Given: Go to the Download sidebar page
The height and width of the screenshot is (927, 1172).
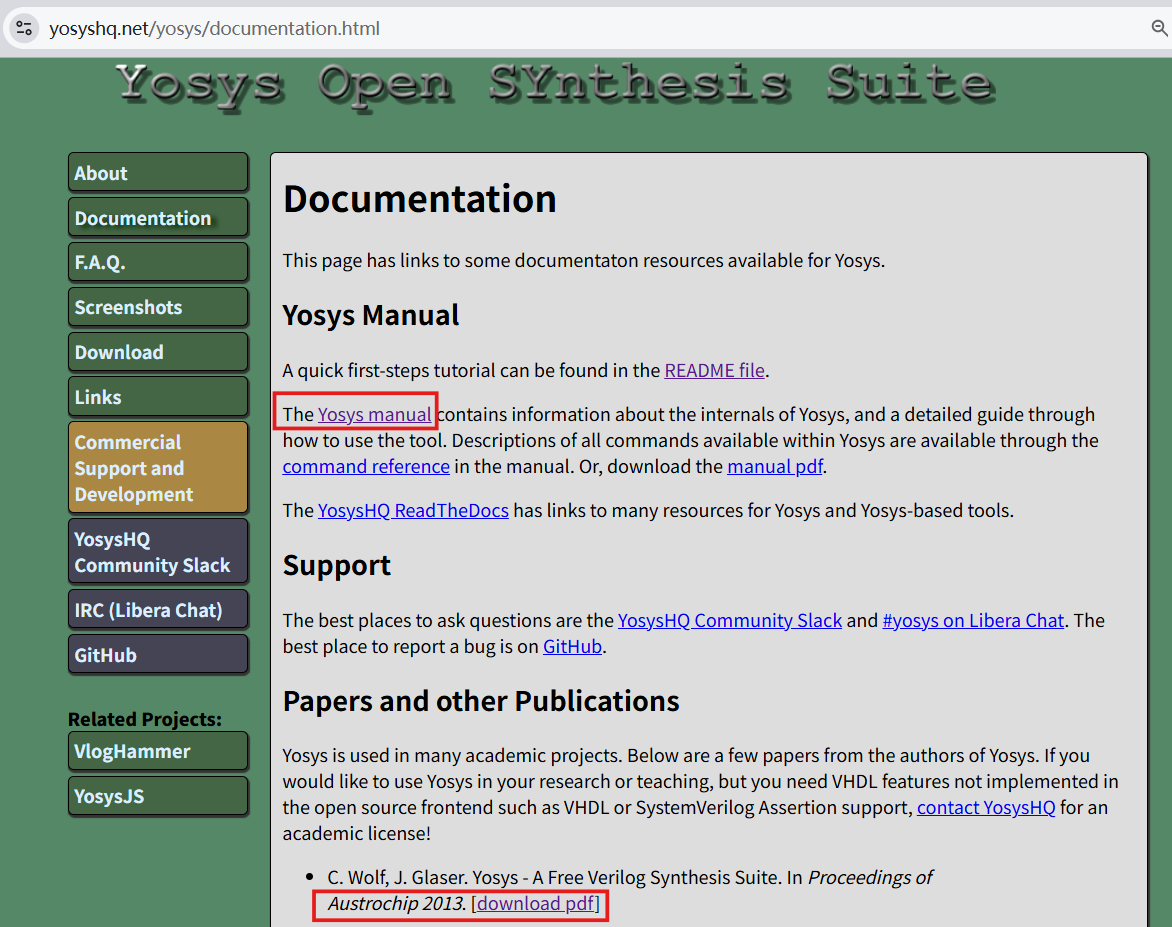Looking at the screenshot, I should pyautogui.click(x=158, y=352).
